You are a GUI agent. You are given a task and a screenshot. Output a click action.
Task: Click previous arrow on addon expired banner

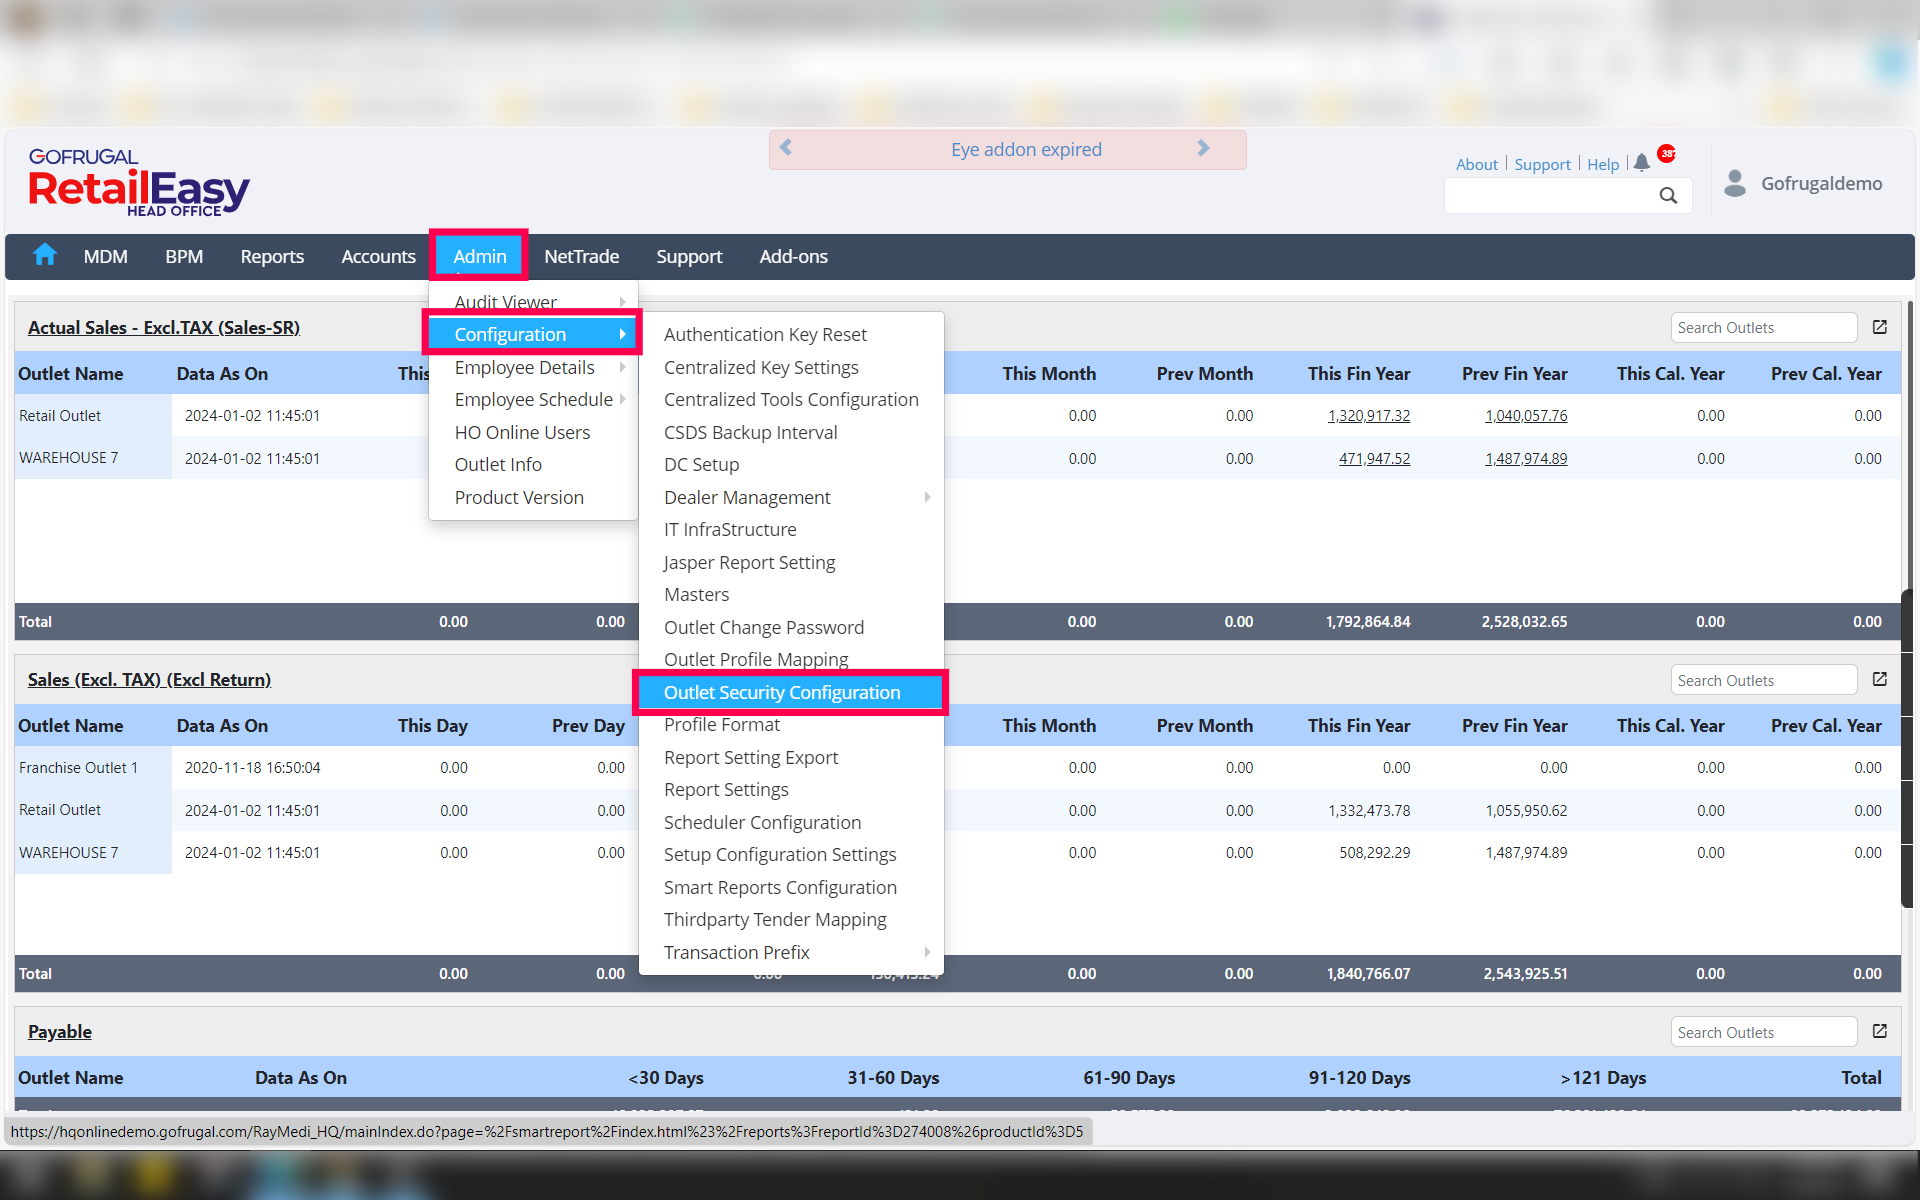pyautogui.click(x=786, y=148)
